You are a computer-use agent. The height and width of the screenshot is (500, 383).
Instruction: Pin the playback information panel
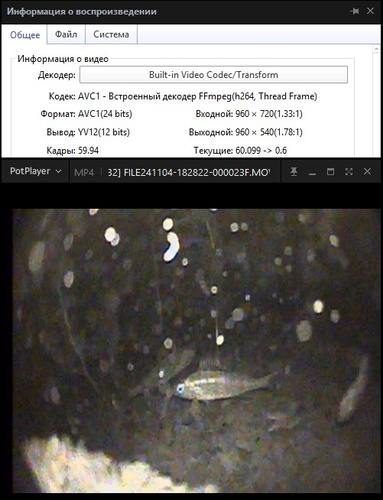355,11
